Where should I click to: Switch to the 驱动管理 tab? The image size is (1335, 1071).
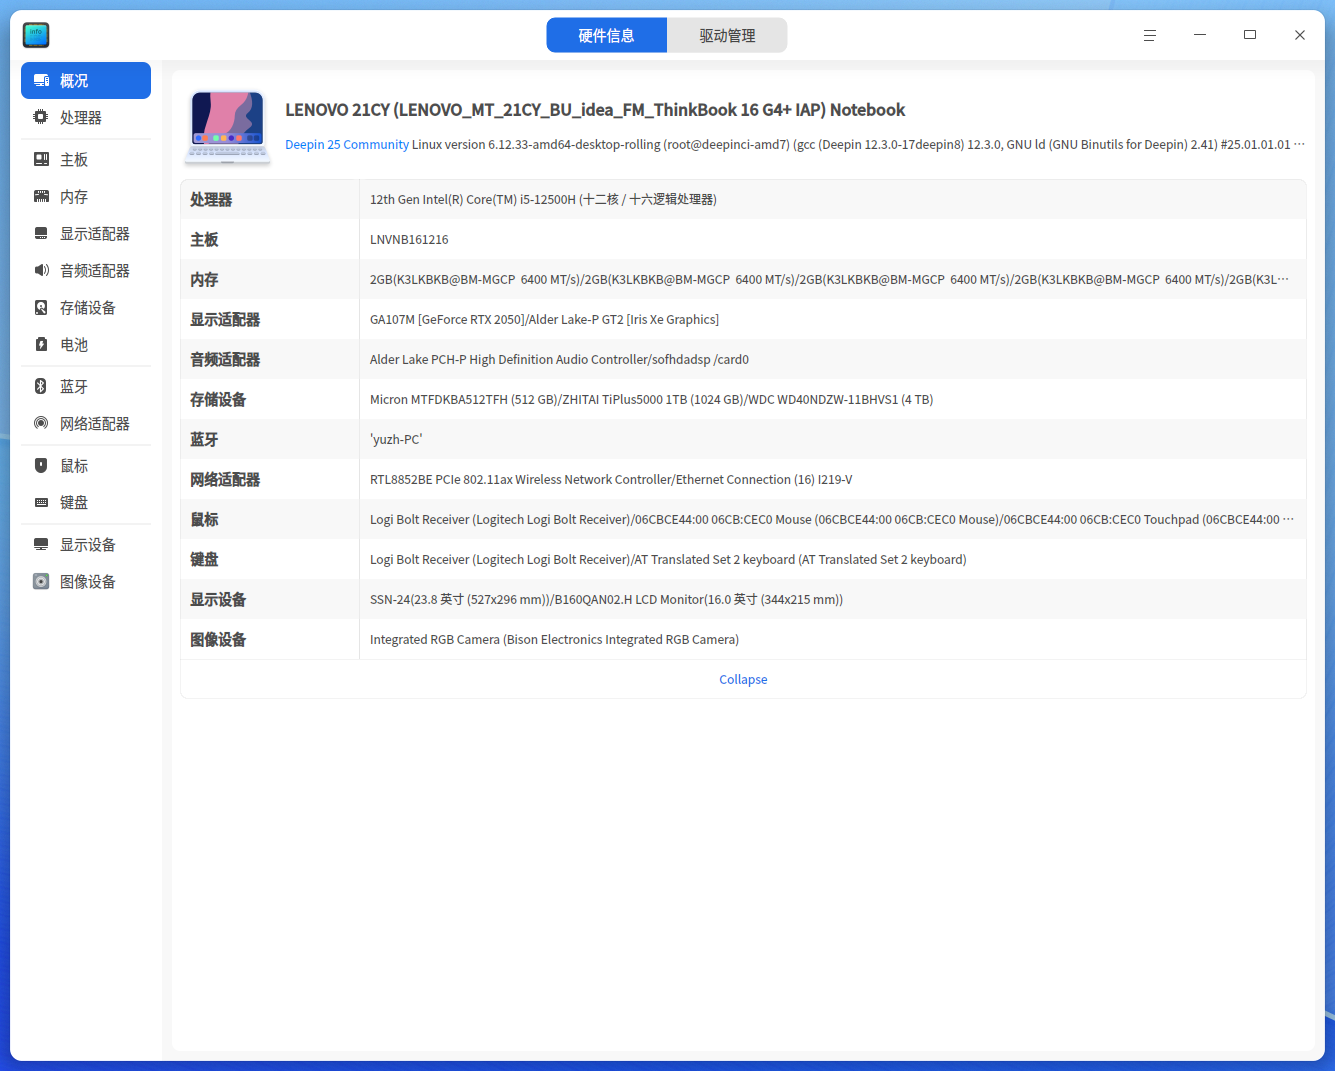727,35
